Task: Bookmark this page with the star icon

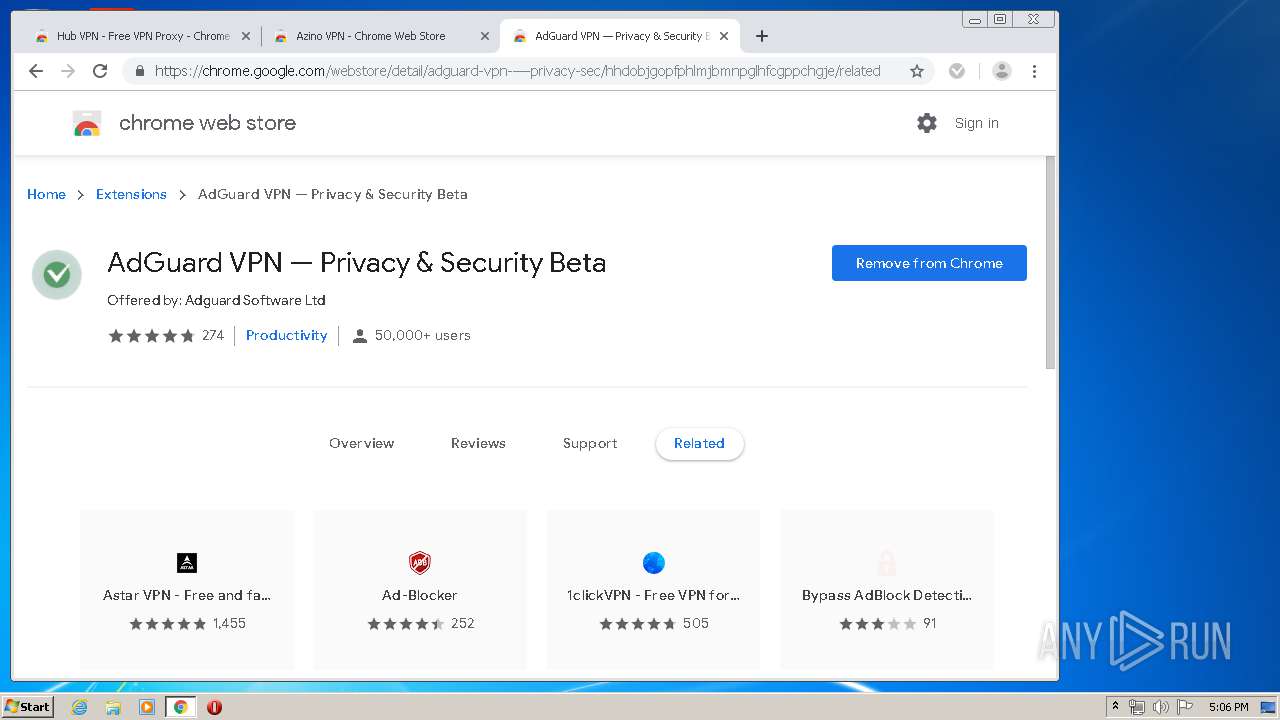Action: pyautogui.click(x=916, y=71)
